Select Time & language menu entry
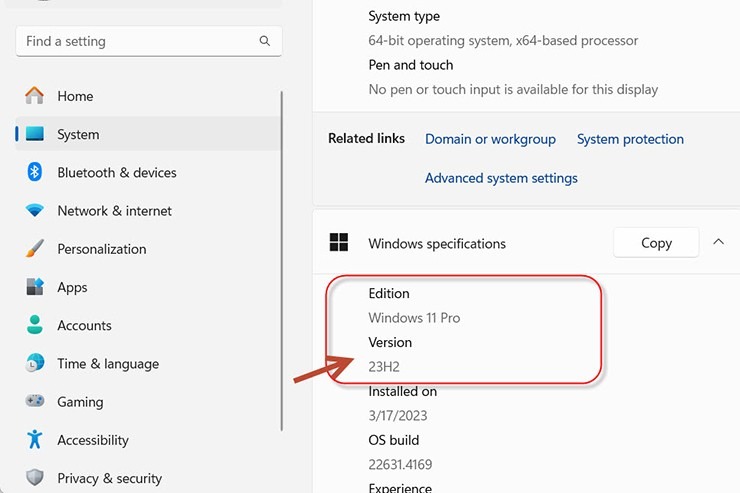The image size is (740, 493). point(108,364)
